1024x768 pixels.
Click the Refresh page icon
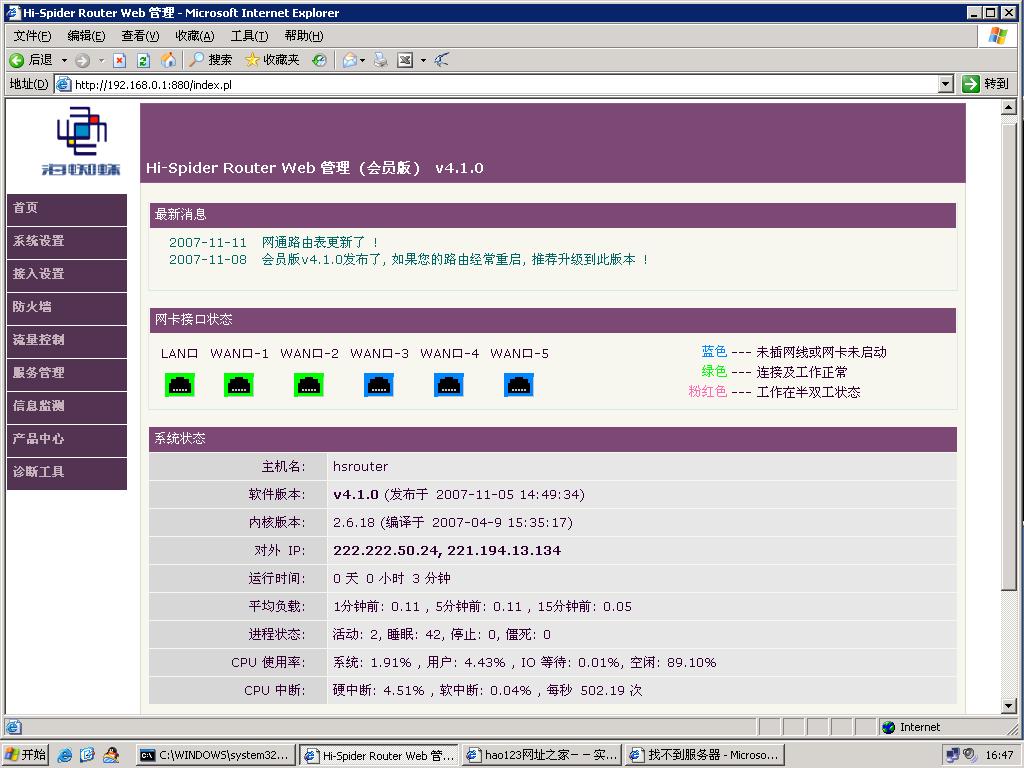tap(142, 60)
